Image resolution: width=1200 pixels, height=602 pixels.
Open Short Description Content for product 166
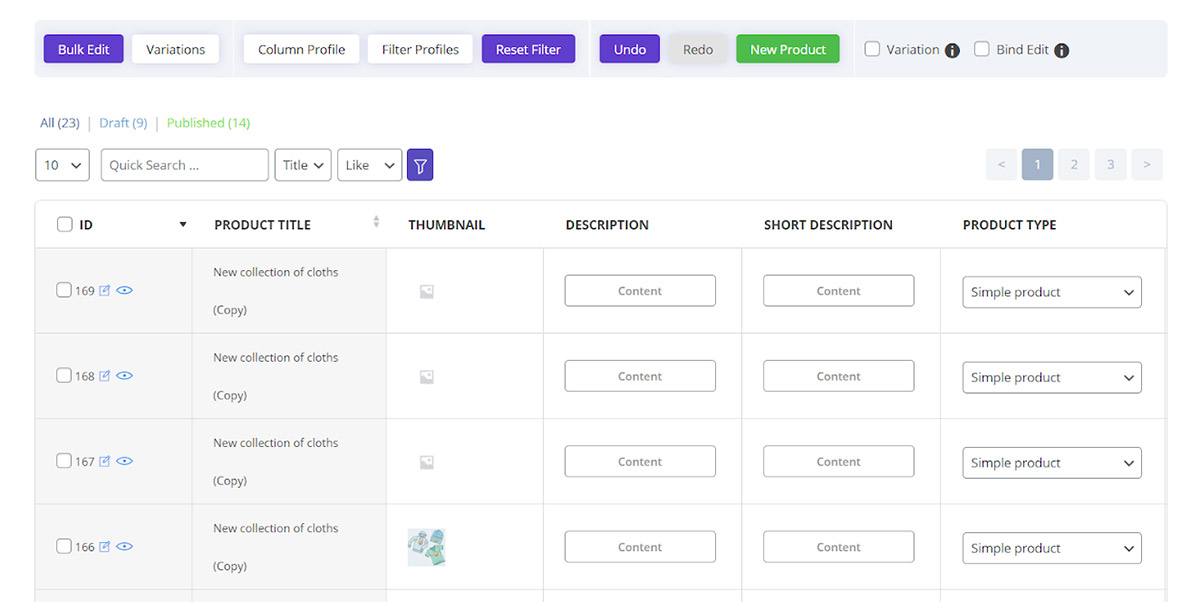click(838, 547)
